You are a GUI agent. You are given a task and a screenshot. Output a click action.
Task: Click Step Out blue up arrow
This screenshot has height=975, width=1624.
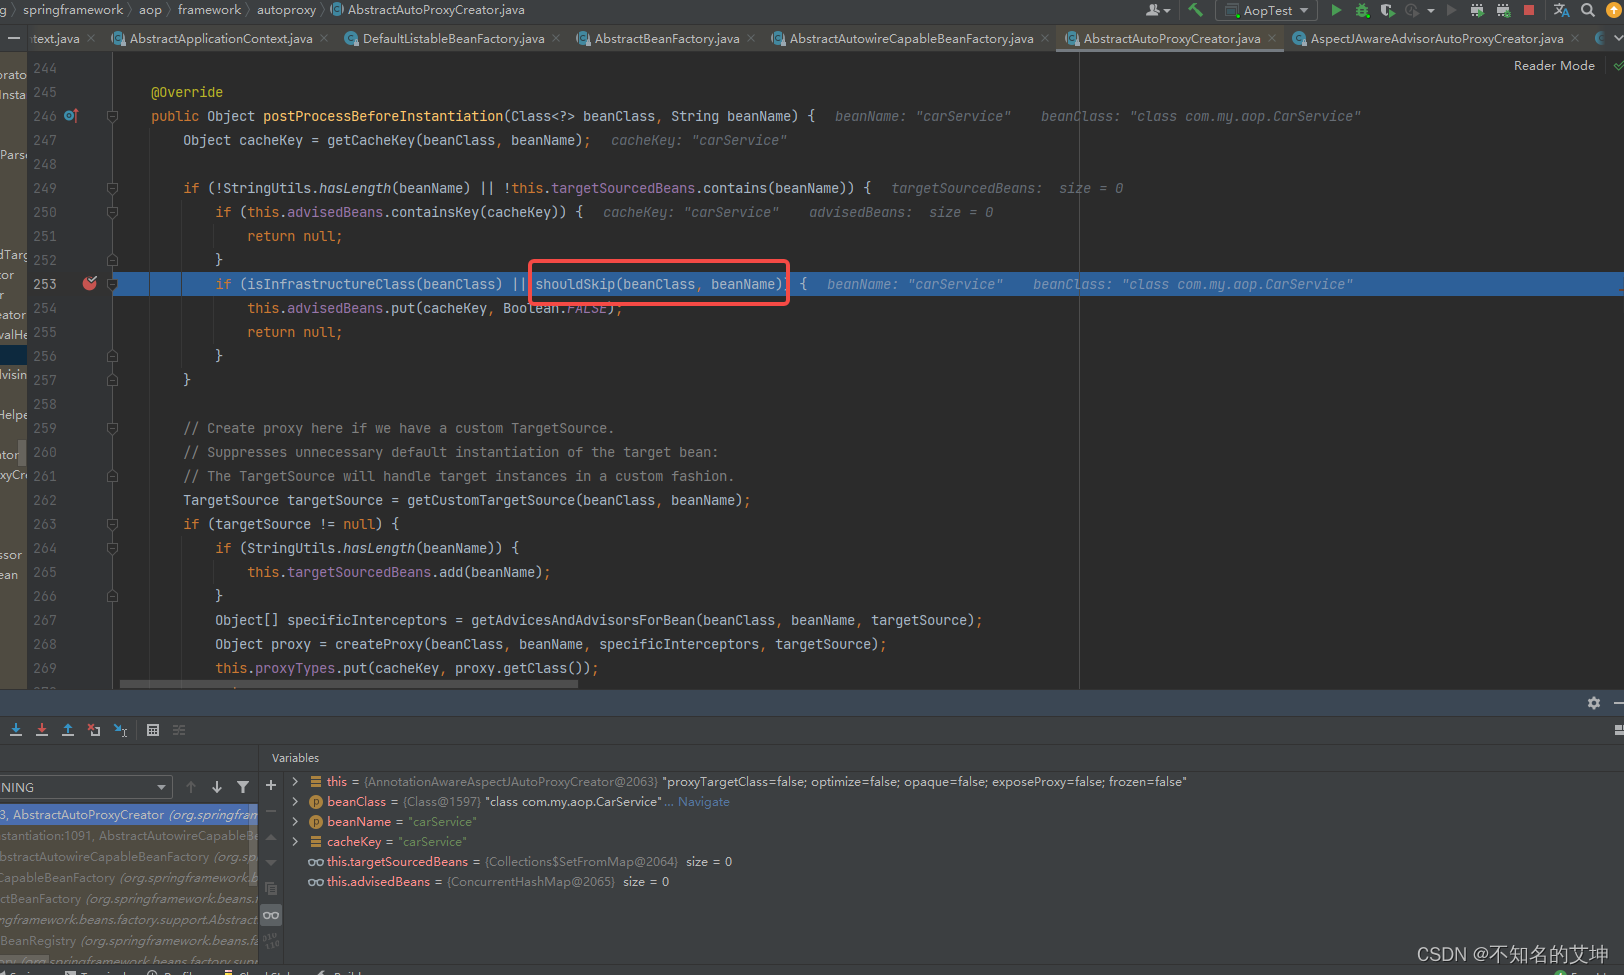click(x=68, y=730)
